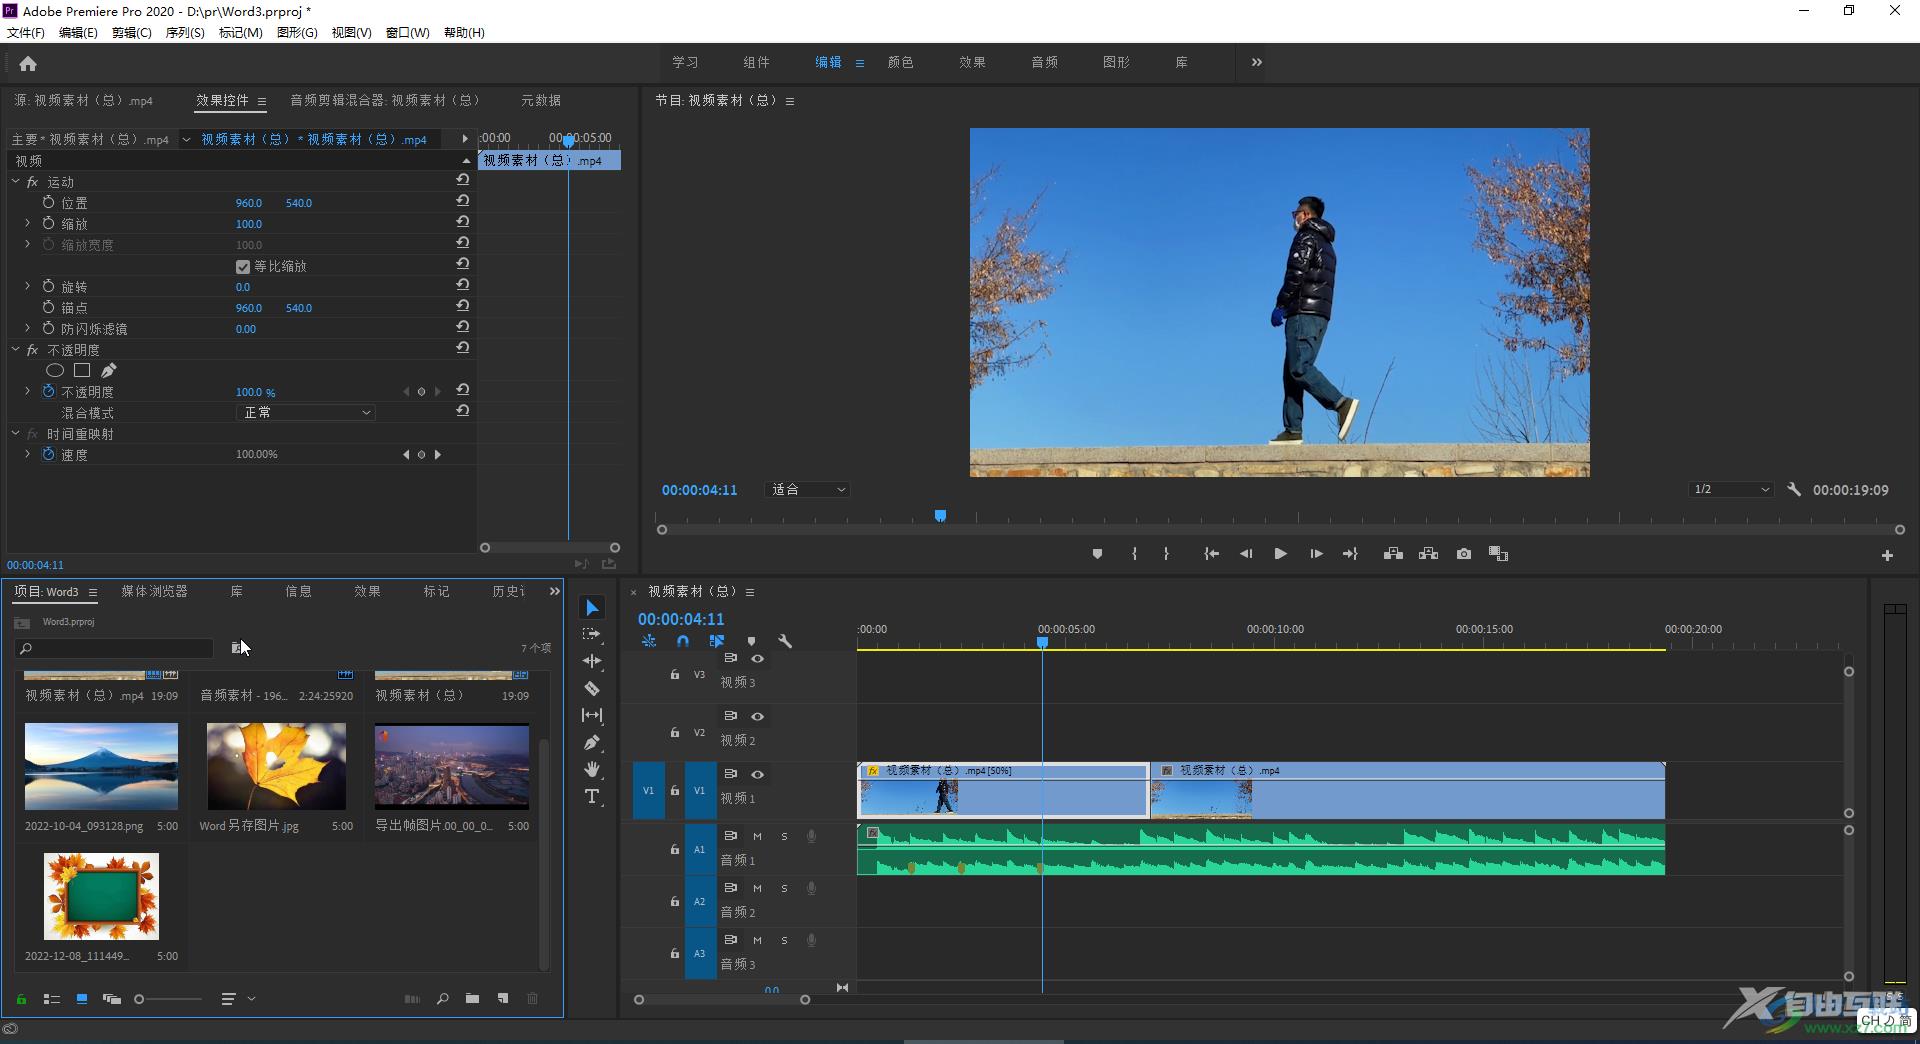Toggle uniform scale checkbox

[x=243, y=267]
